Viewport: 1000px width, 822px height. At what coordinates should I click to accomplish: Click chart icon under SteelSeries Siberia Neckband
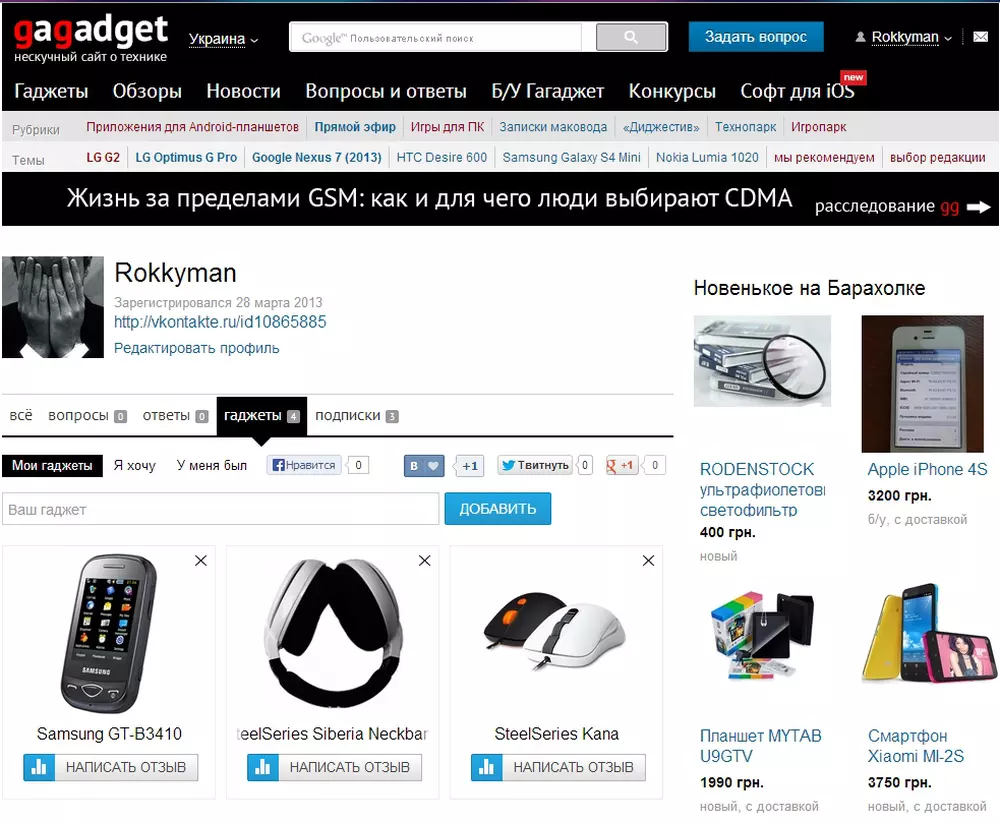click(263, 767)
